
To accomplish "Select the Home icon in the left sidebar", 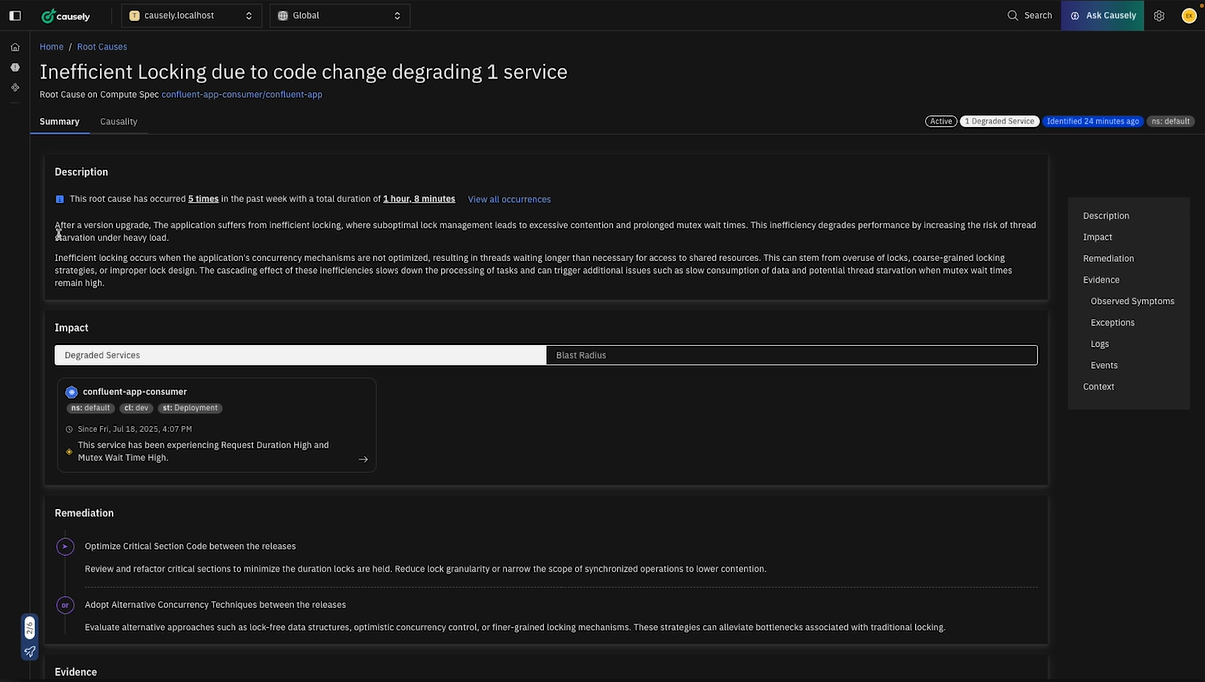I will [x=12, y=45].
